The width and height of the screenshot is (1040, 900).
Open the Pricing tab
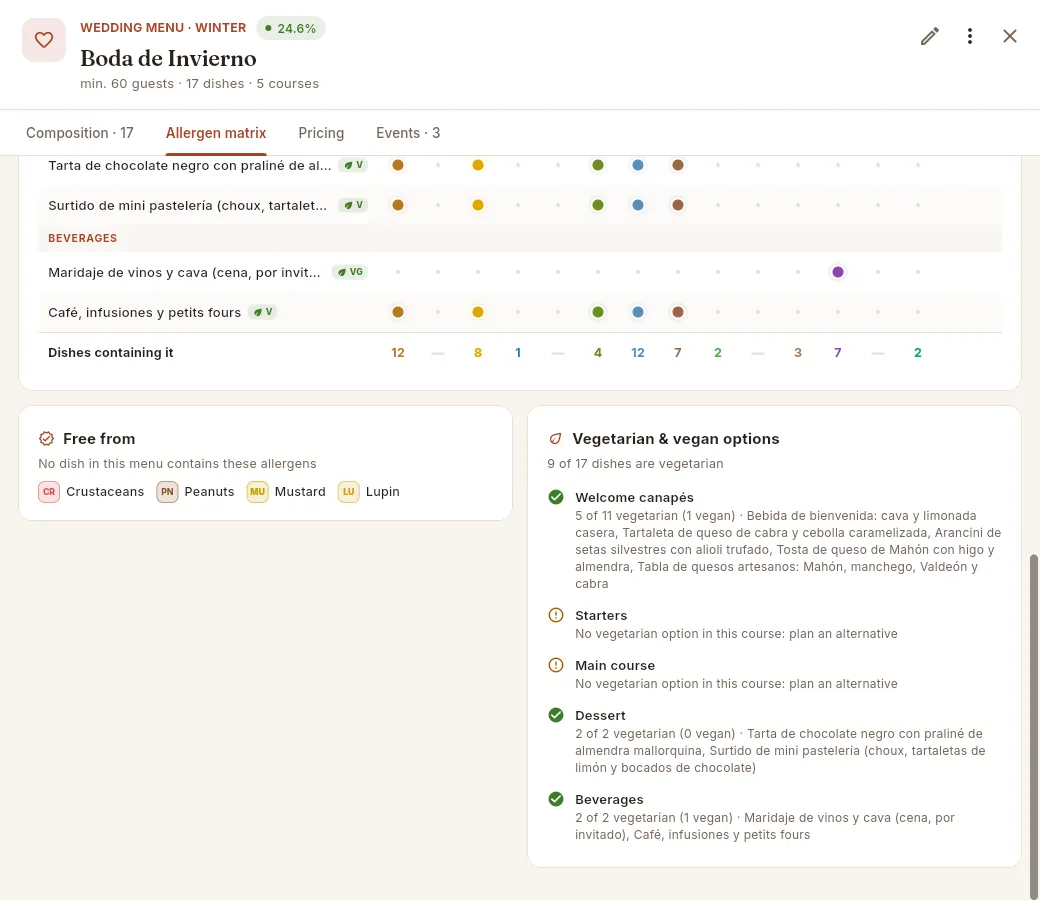point(321,133)
